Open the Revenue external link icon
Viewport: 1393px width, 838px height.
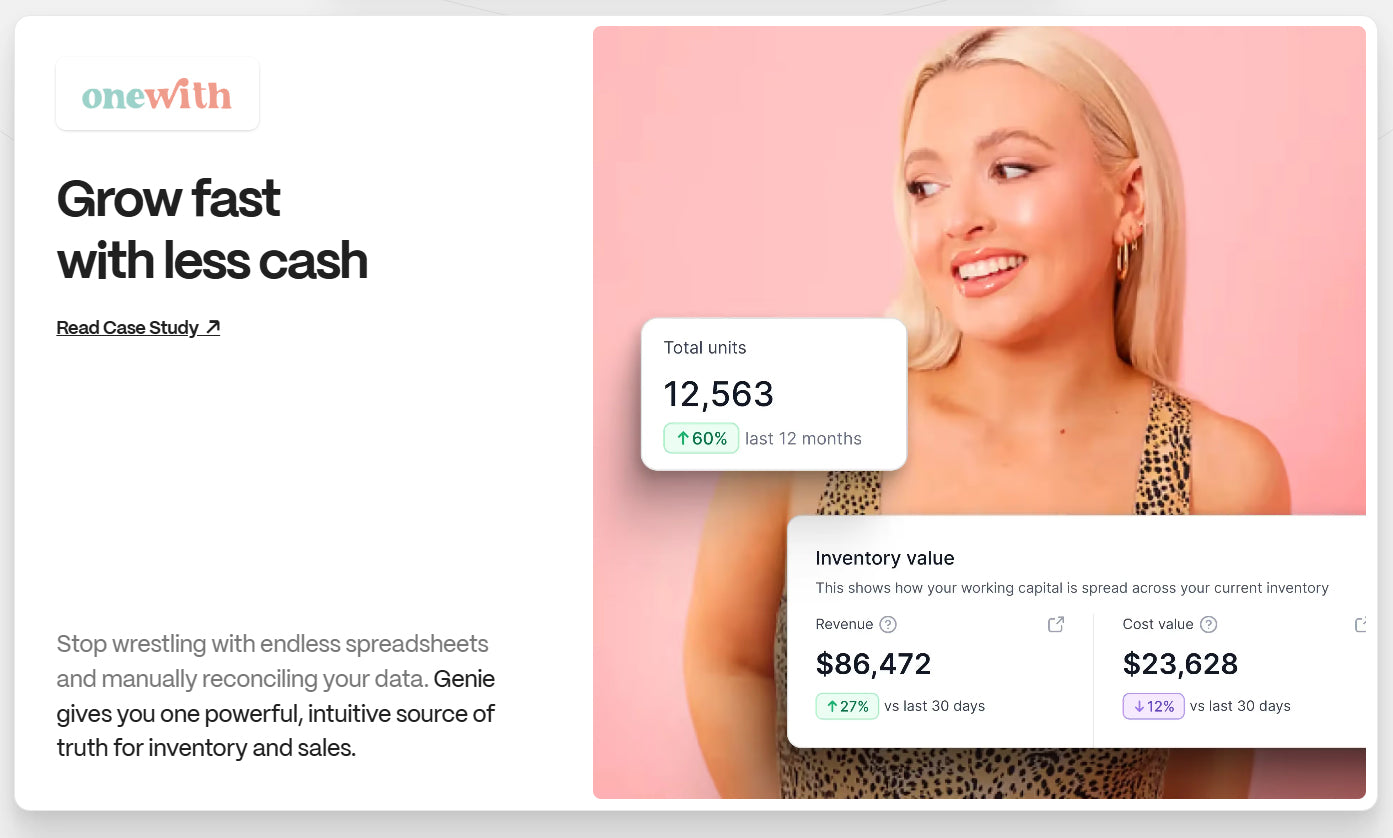(x=1056, y=624)
